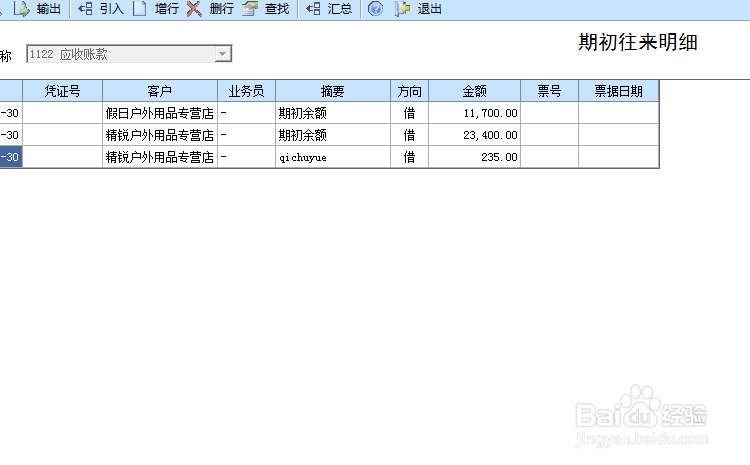Image resolution: width=750 pixels, height=465 pixels.
Task: Select the highlighted -30 date cell
Action: click(x=11, y=157)
